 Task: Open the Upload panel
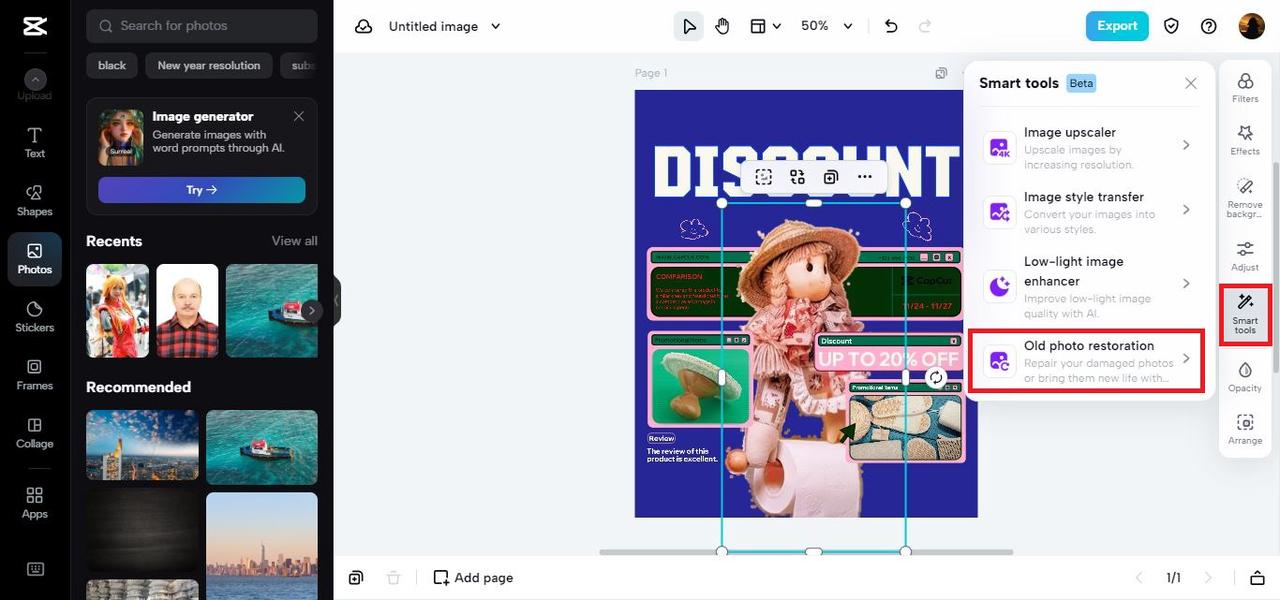(x=35, y=86)
